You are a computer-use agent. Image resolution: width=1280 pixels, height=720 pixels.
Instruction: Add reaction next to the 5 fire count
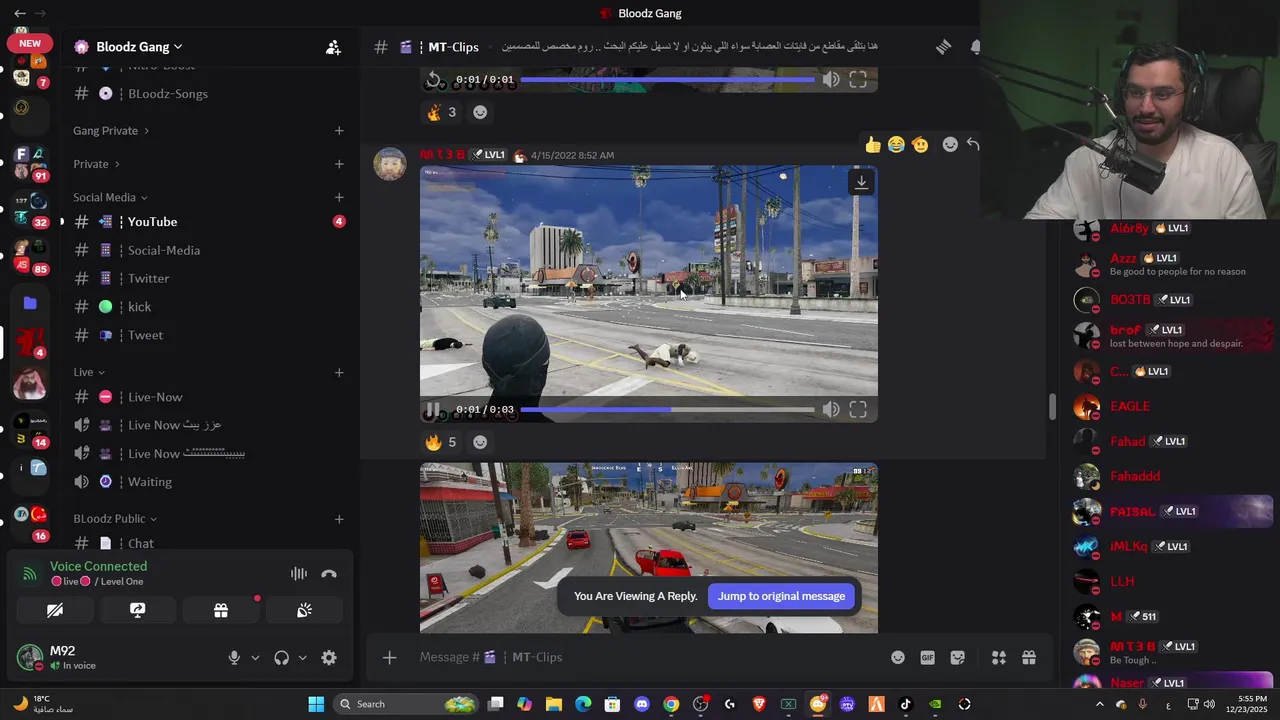(x=480, y=442)
